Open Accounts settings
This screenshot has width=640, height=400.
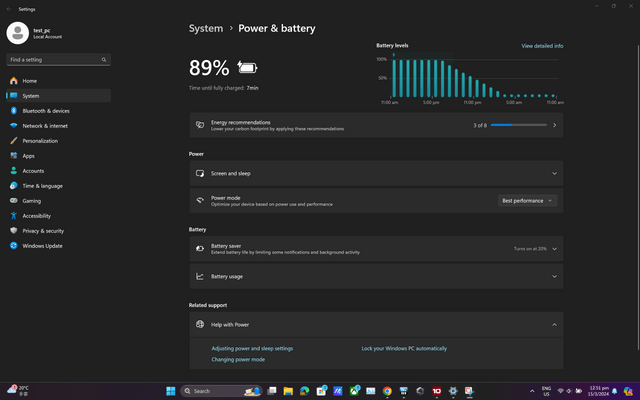(58, 171)
